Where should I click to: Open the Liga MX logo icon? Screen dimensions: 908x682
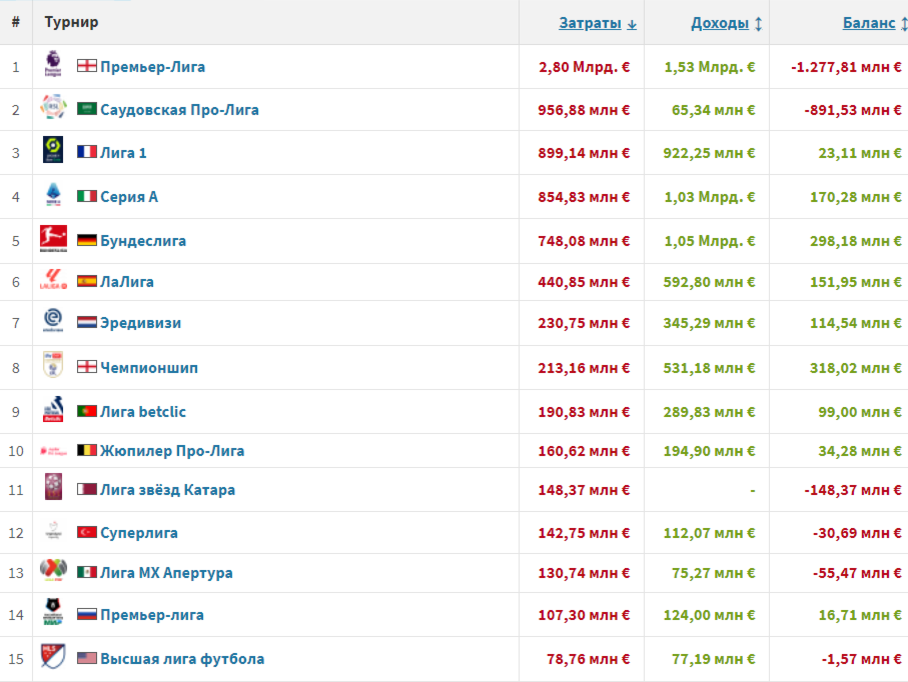[53, 570]
